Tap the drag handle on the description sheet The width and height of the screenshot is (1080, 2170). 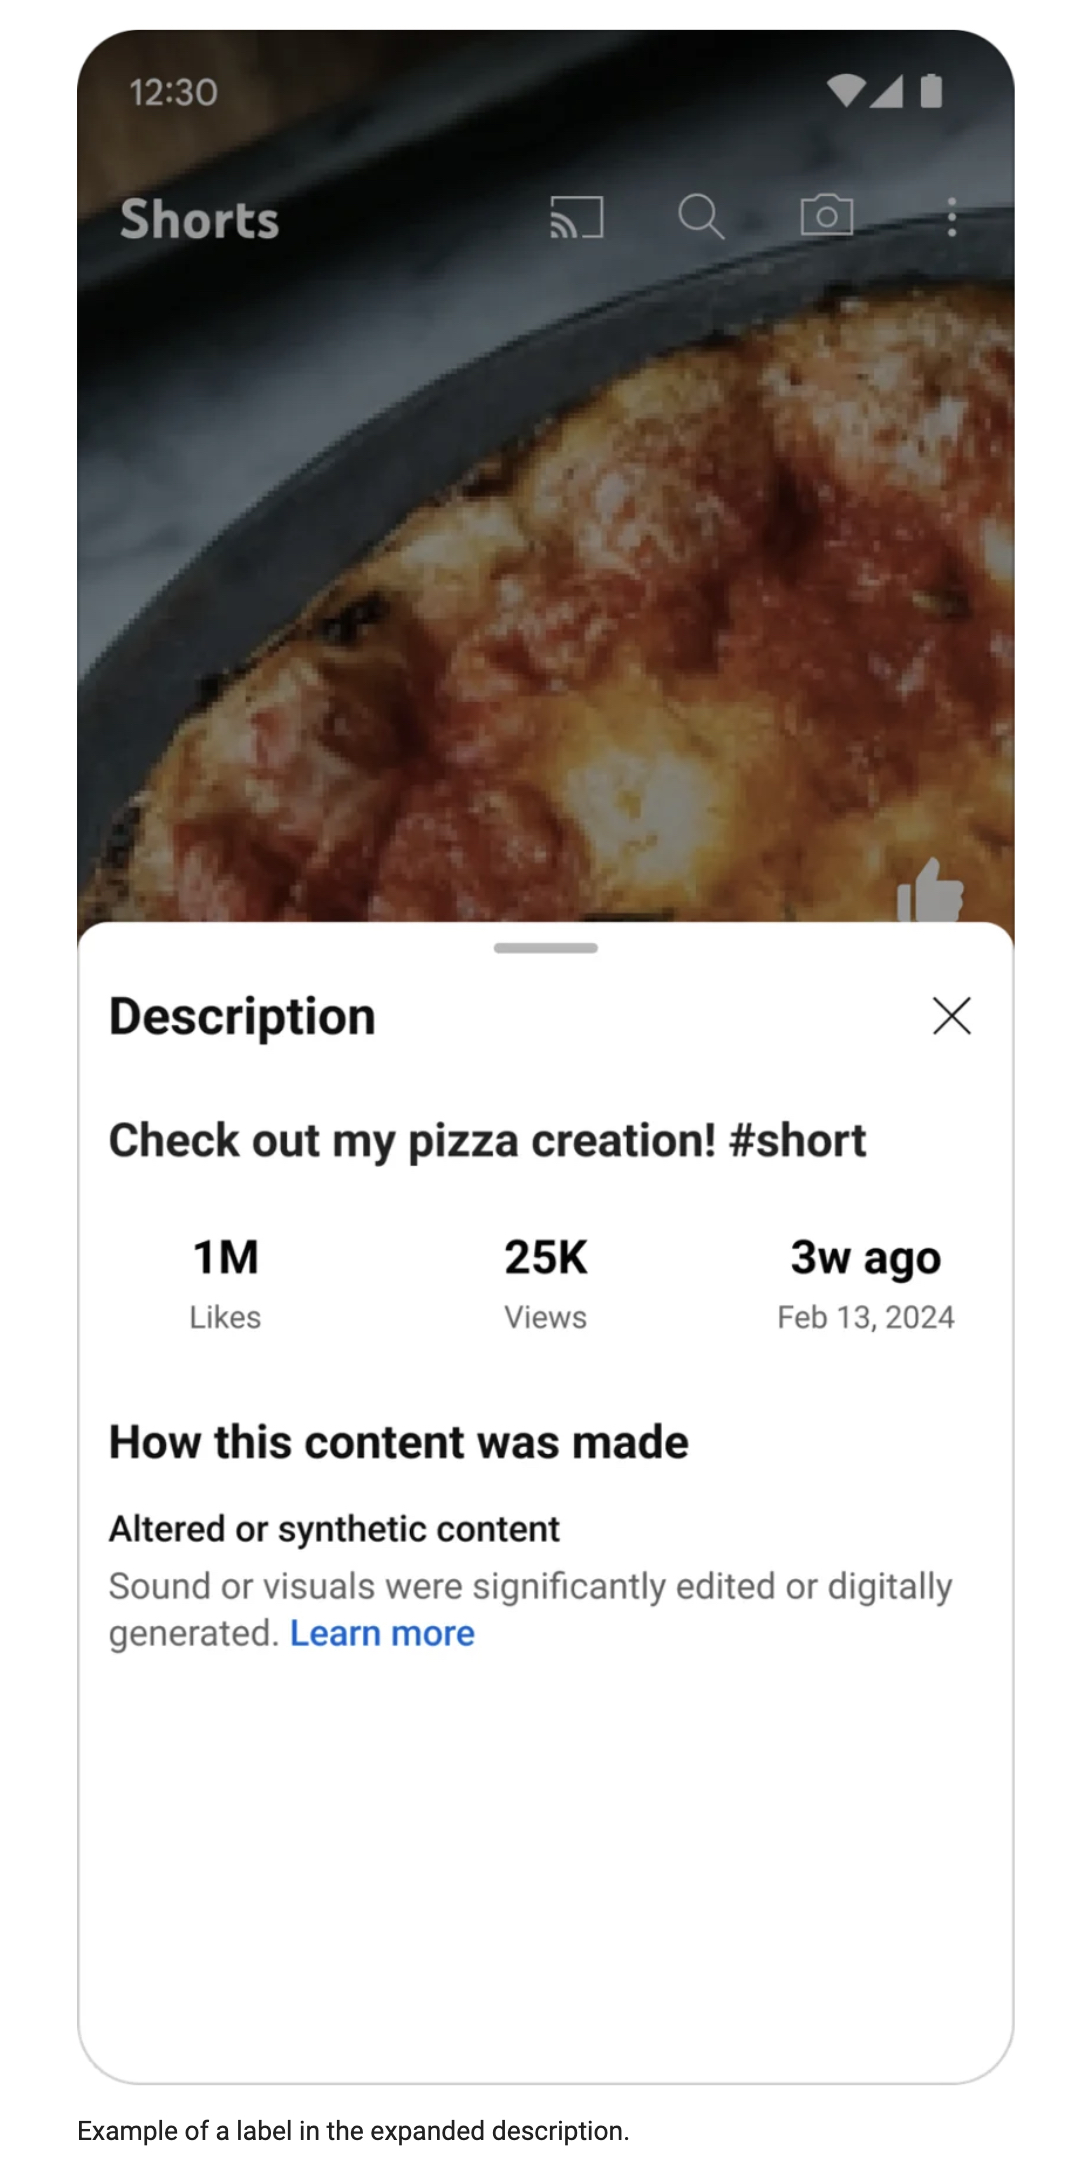click(x=546, y=948)
